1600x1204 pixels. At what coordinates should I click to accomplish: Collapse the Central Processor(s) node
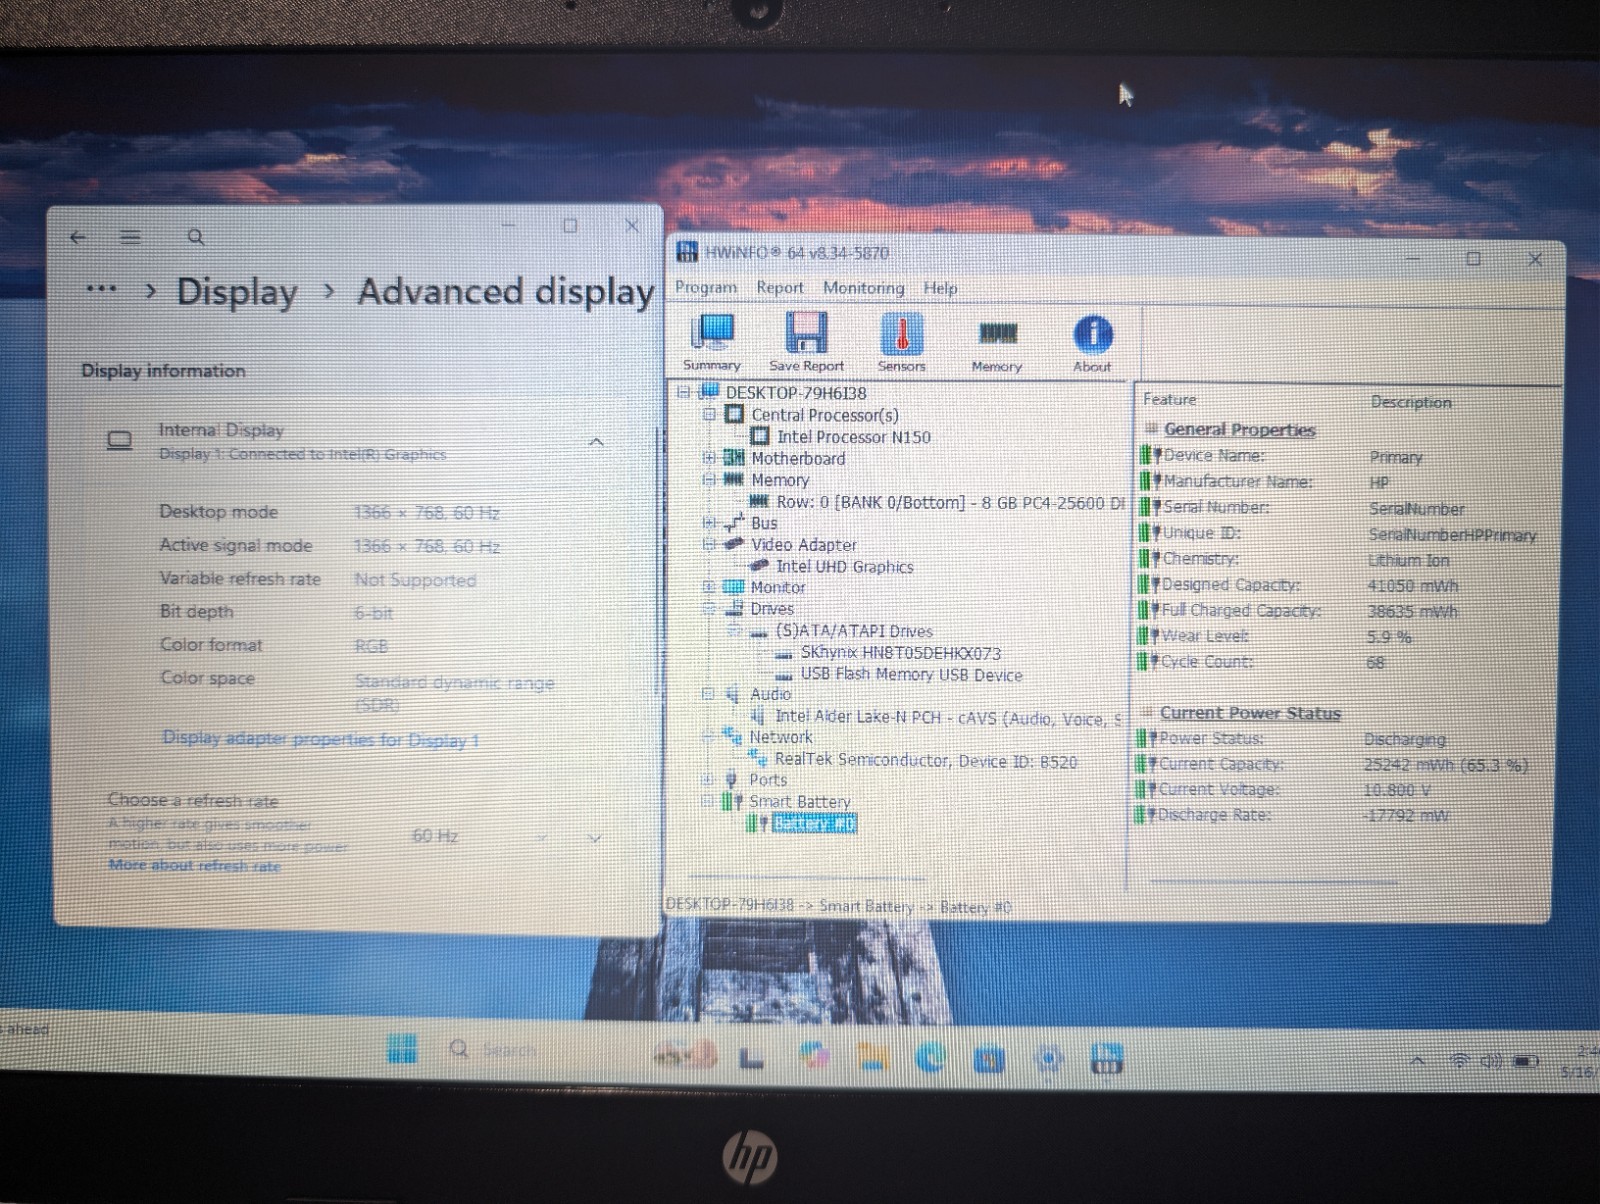[x=709, y=414]
